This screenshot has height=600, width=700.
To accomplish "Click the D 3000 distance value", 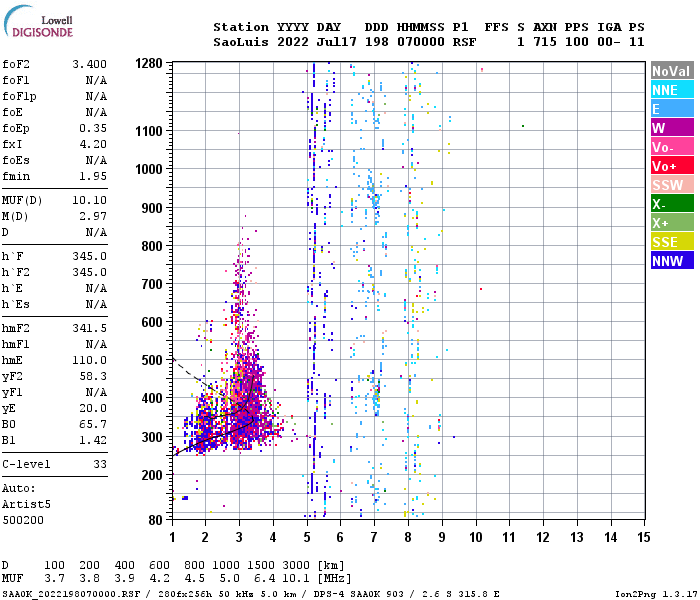I will (x=296, y=566).
